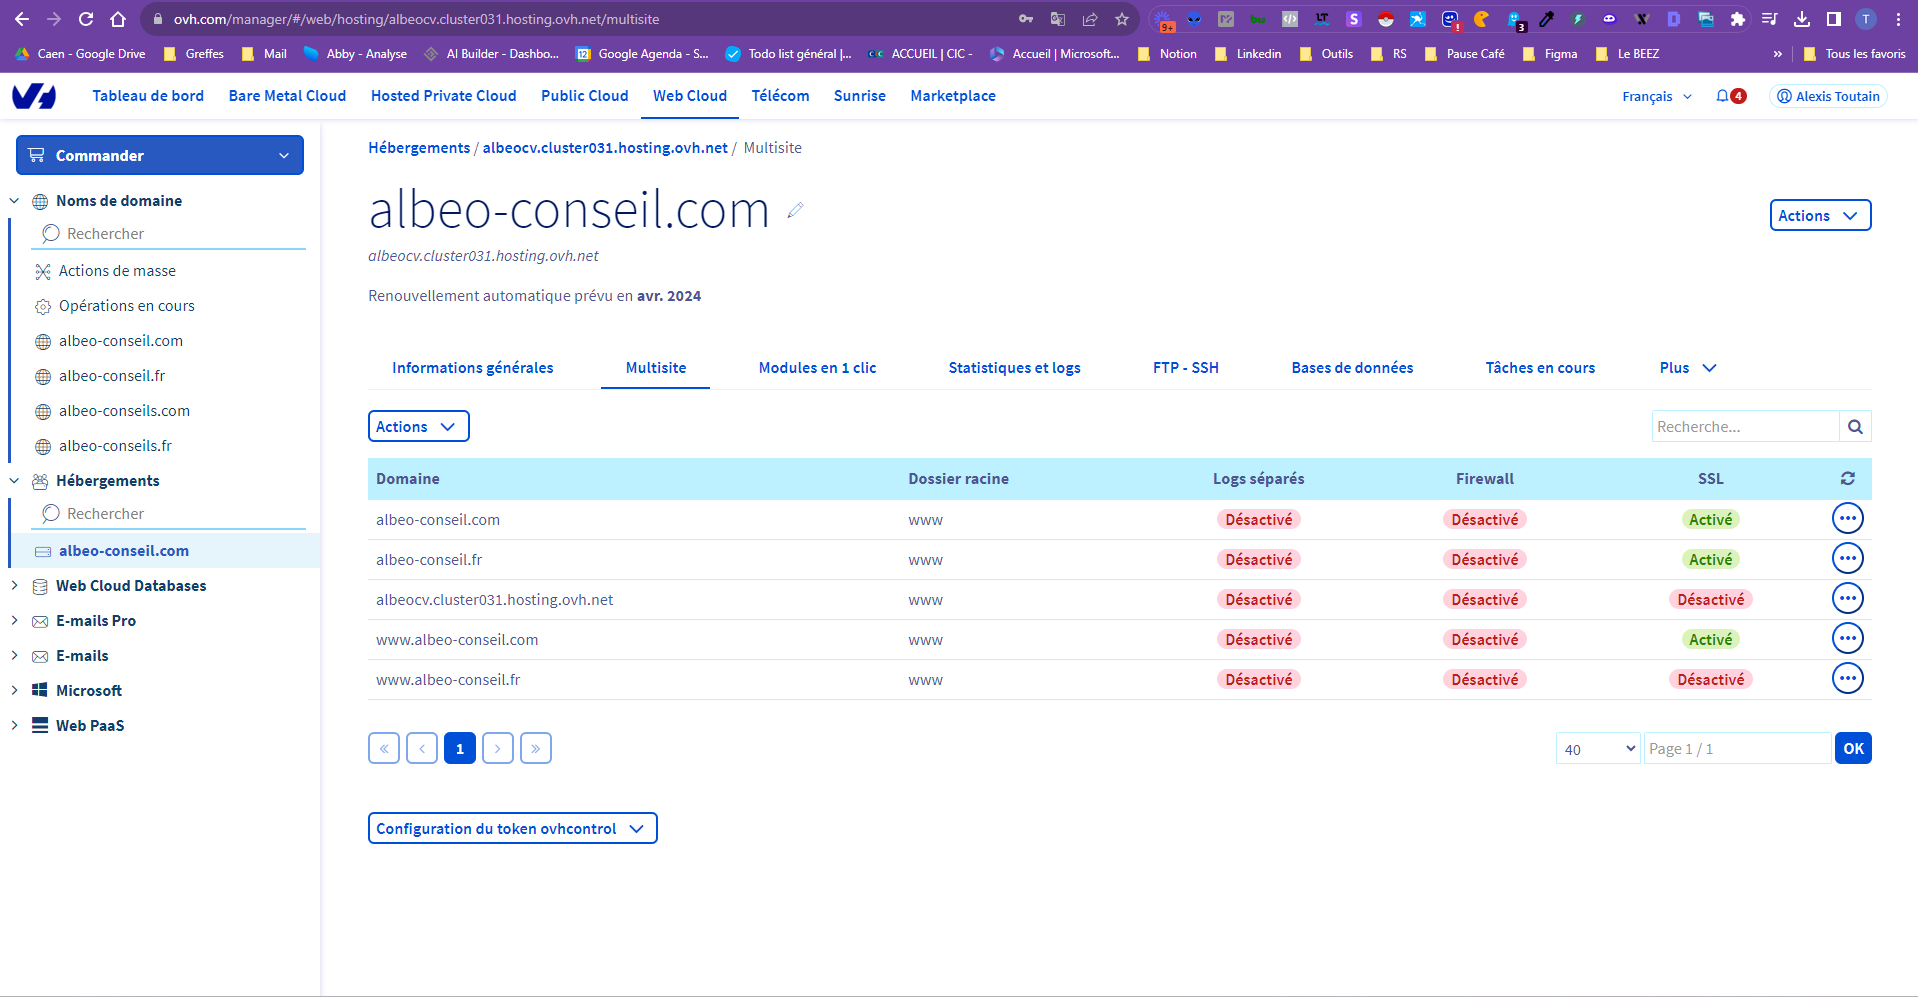This screenshot has width=1918, height=997.
Task: Expand Configuration du token ovhcontrol
Action: point(512,829)
